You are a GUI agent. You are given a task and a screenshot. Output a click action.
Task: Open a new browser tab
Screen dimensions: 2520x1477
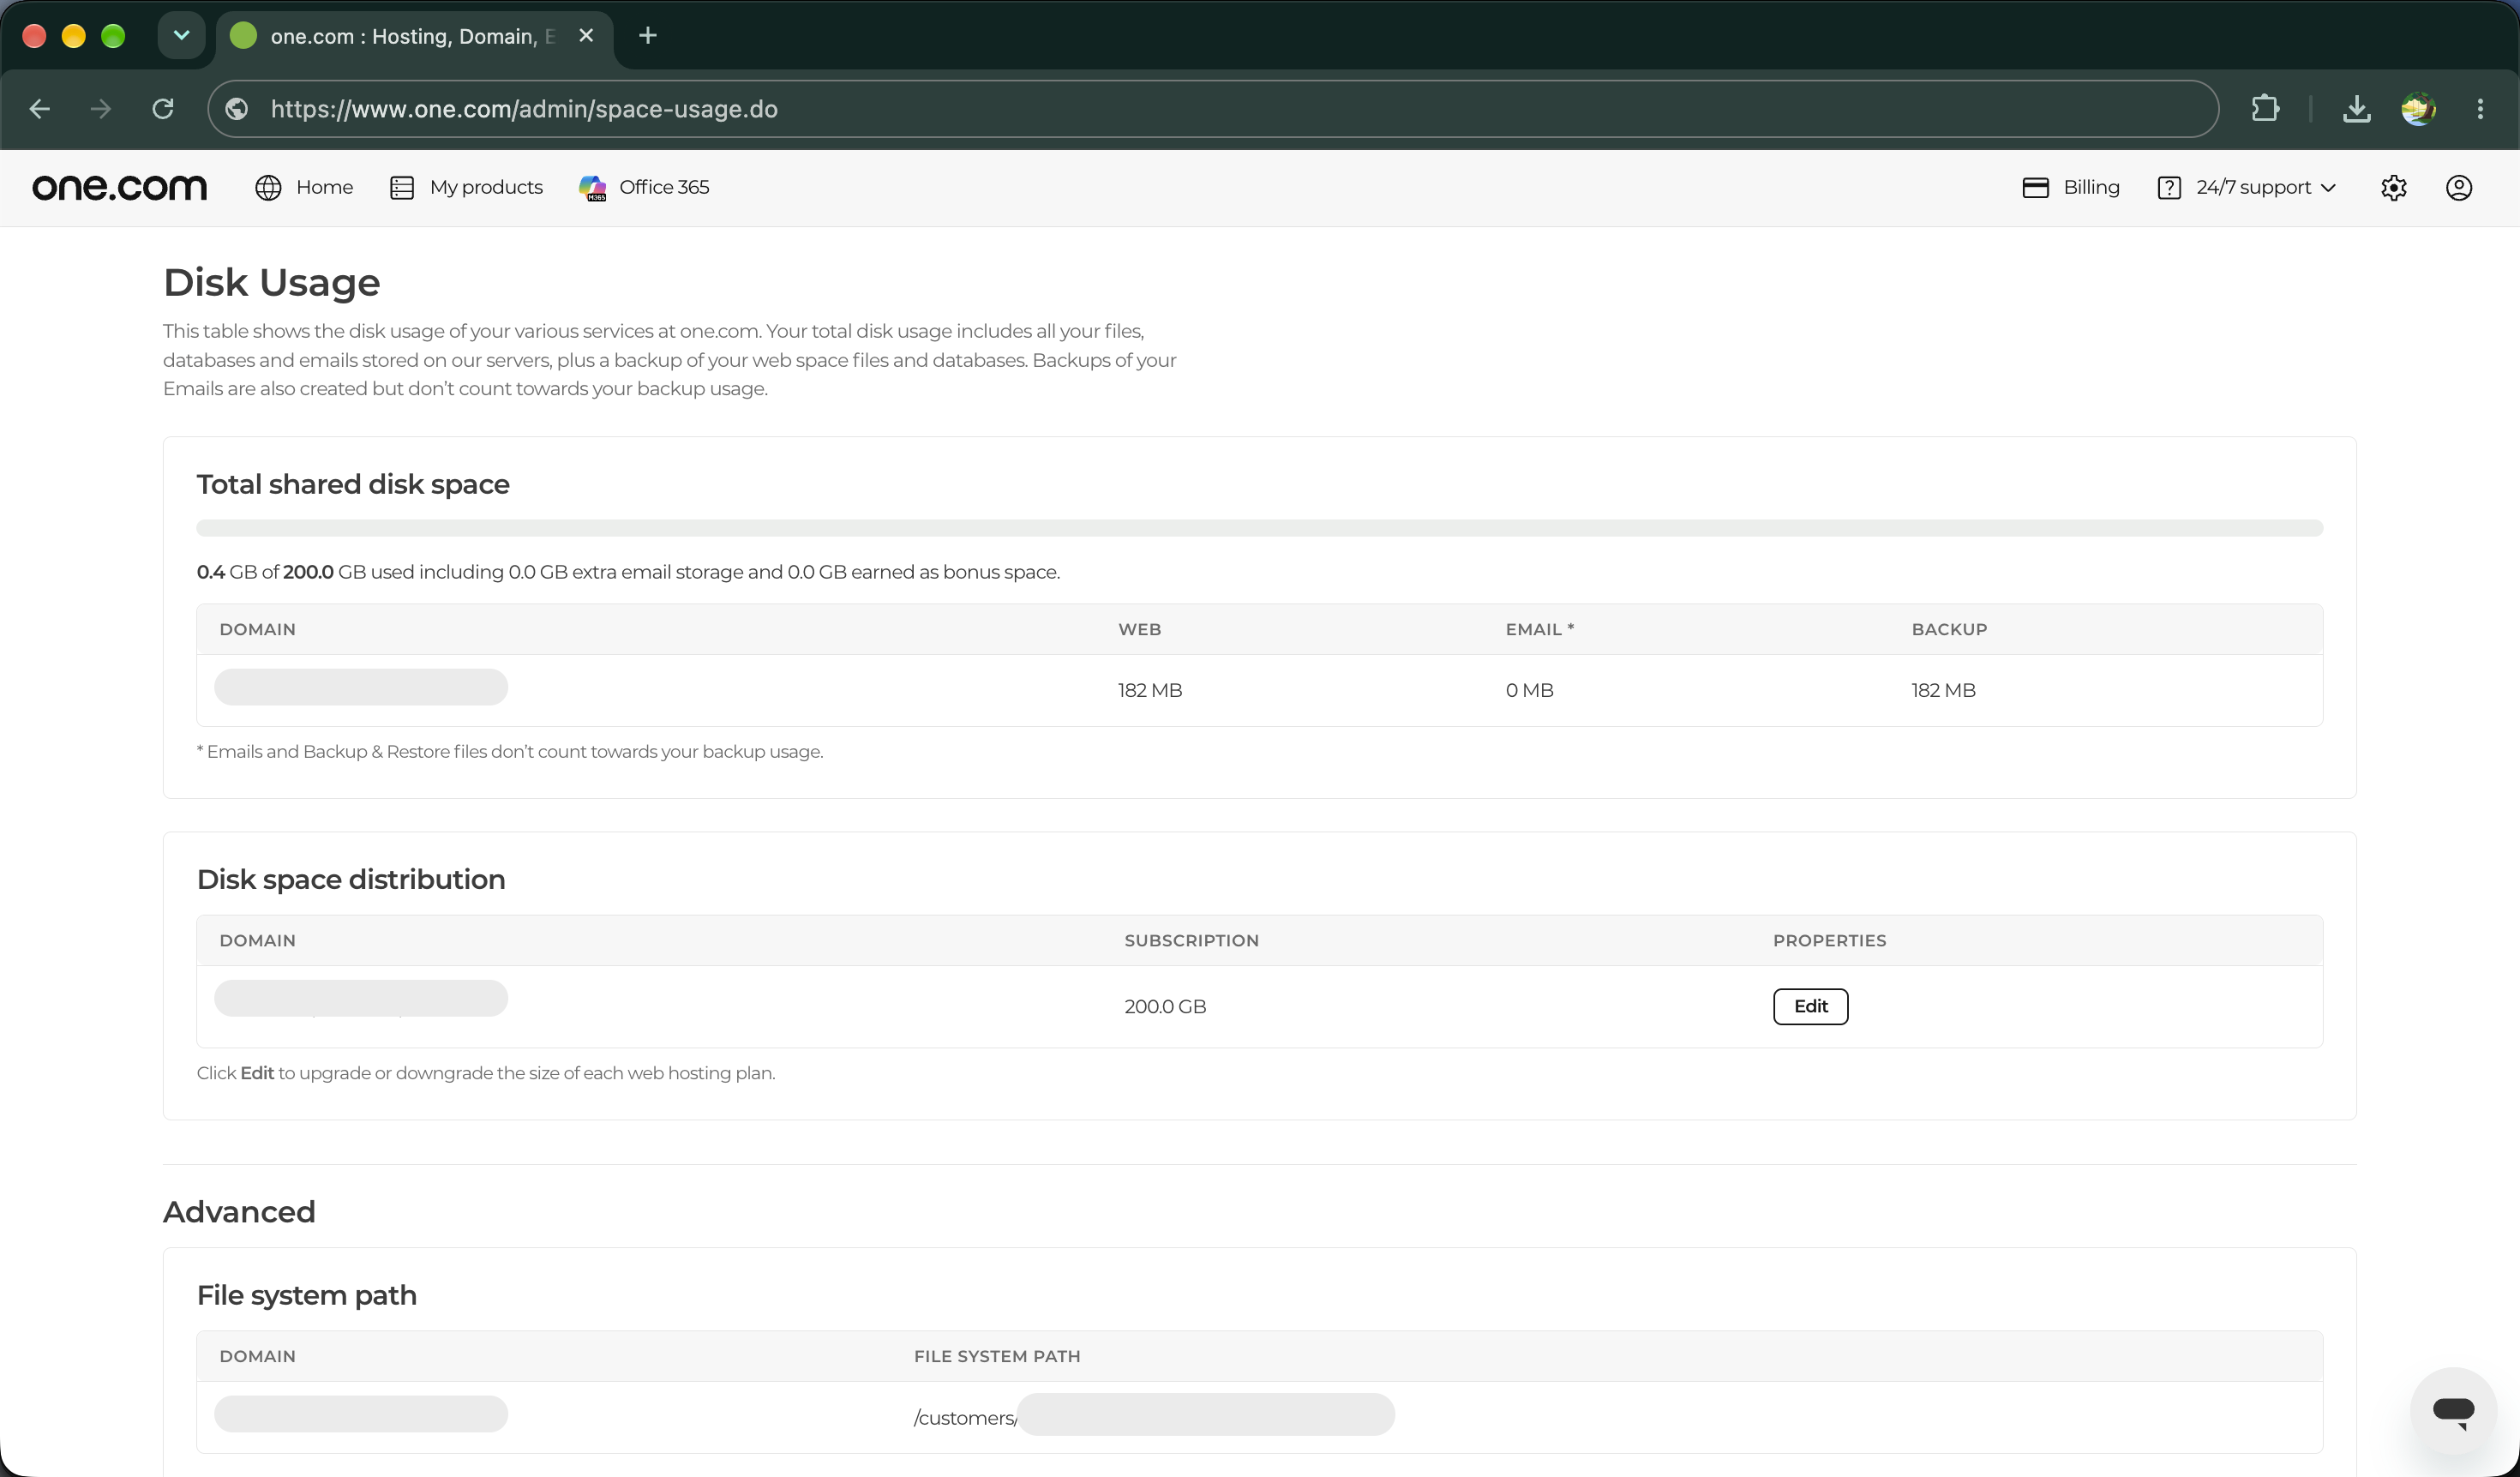point(648,36)
